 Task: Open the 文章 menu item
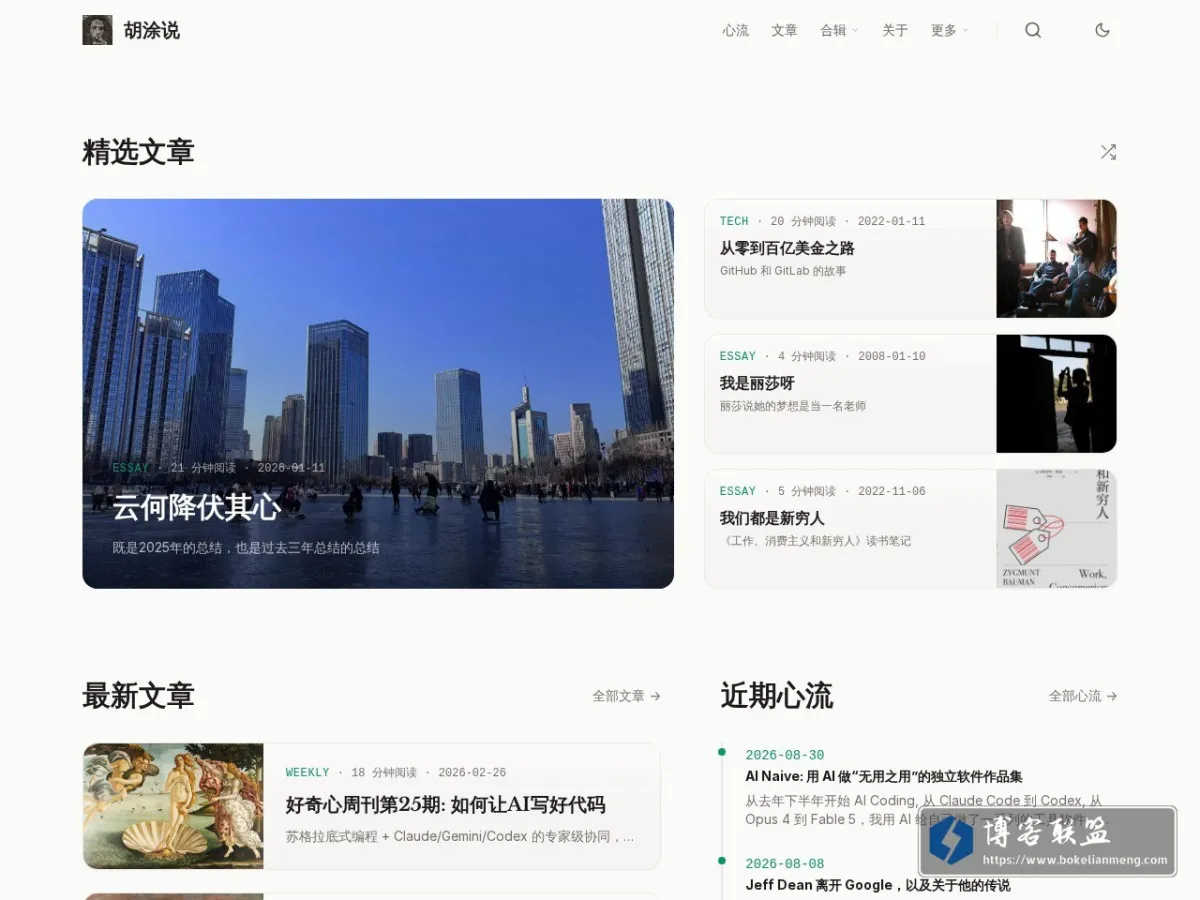point(784,30)
